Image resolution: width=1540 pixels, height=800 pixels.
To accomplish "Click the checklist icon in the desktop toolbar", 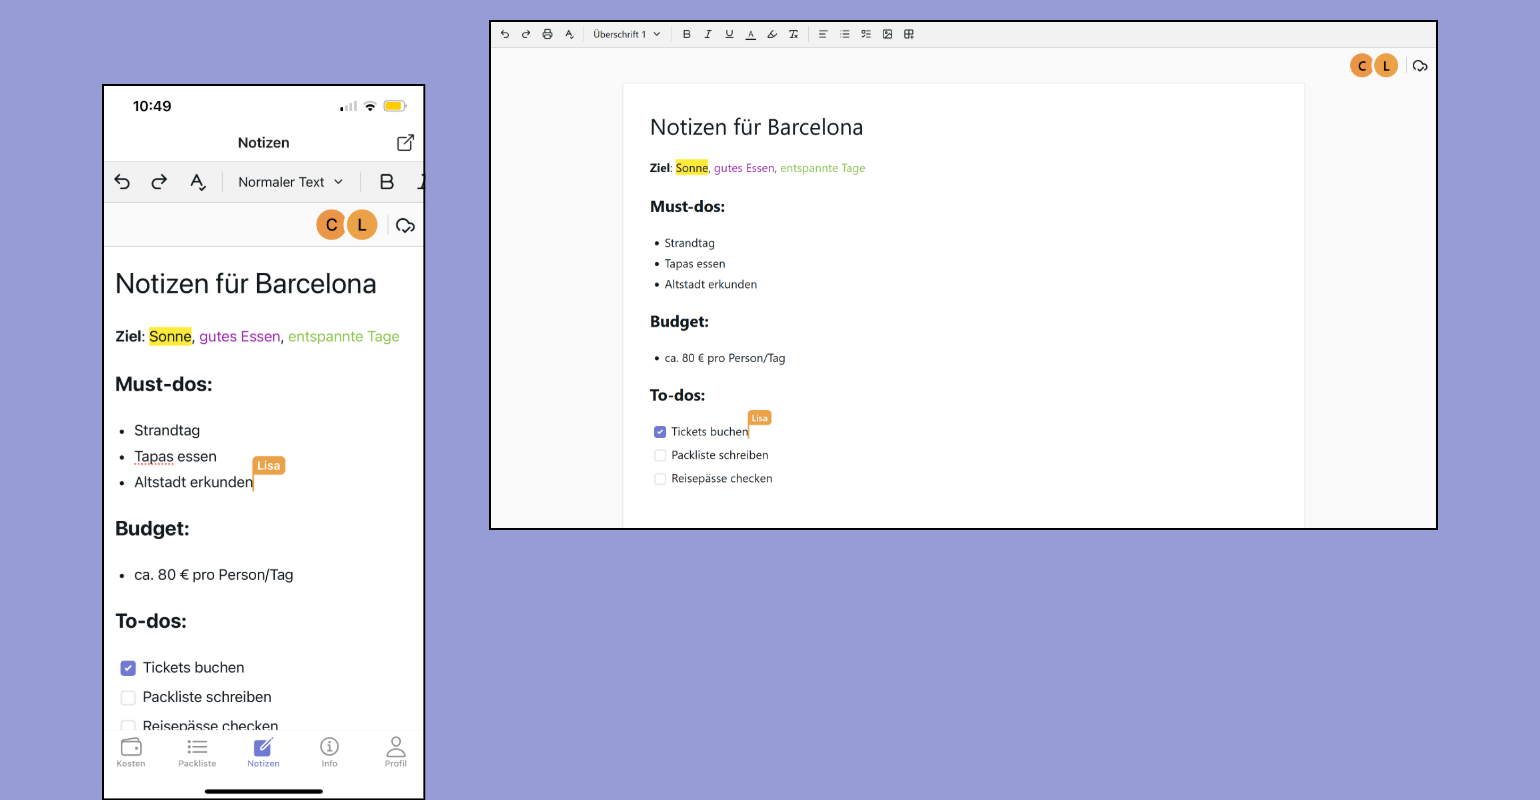I will tap(866, 34).
